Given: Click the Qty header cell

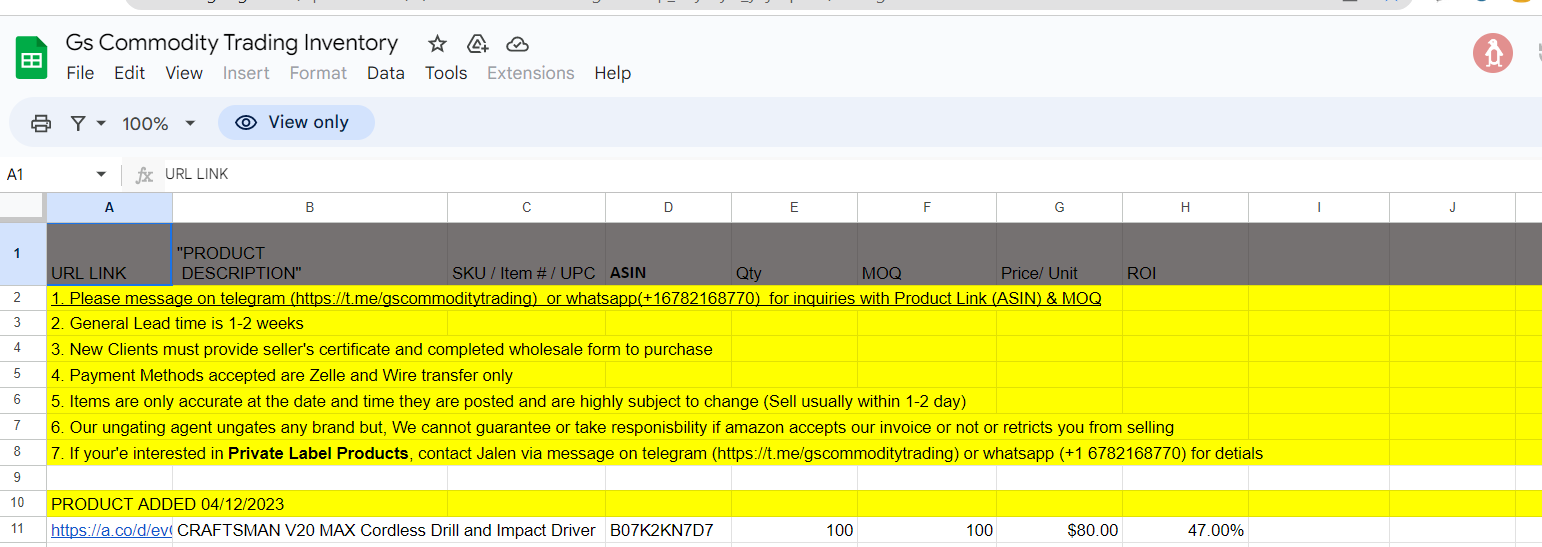Looking at the screenshot, I should coord(795,254).
